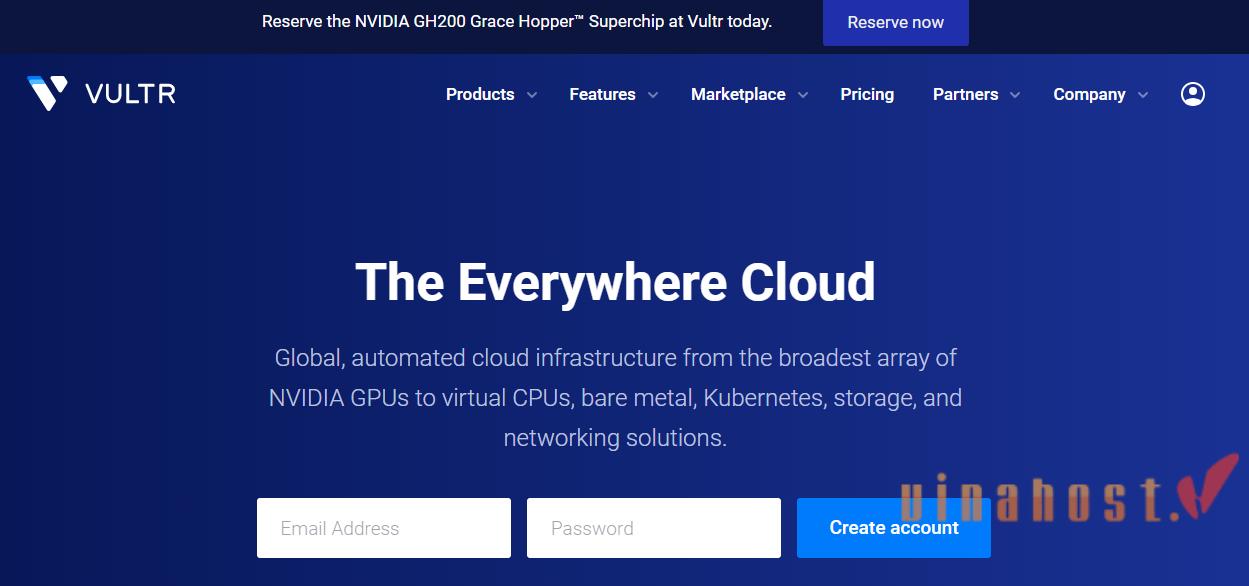
Task: Expand the Products dropdown chevron
Action: click(532, 95)
